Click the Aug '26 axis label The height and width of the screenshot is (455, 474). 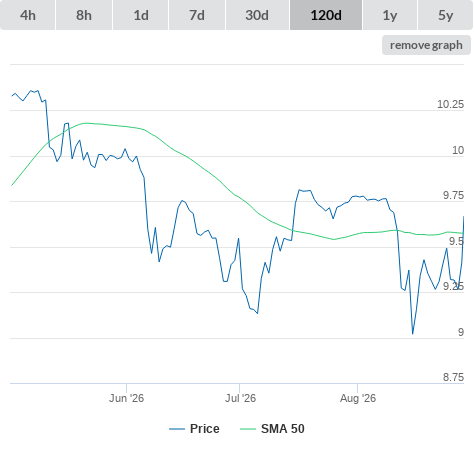click(x=358, y=398)
